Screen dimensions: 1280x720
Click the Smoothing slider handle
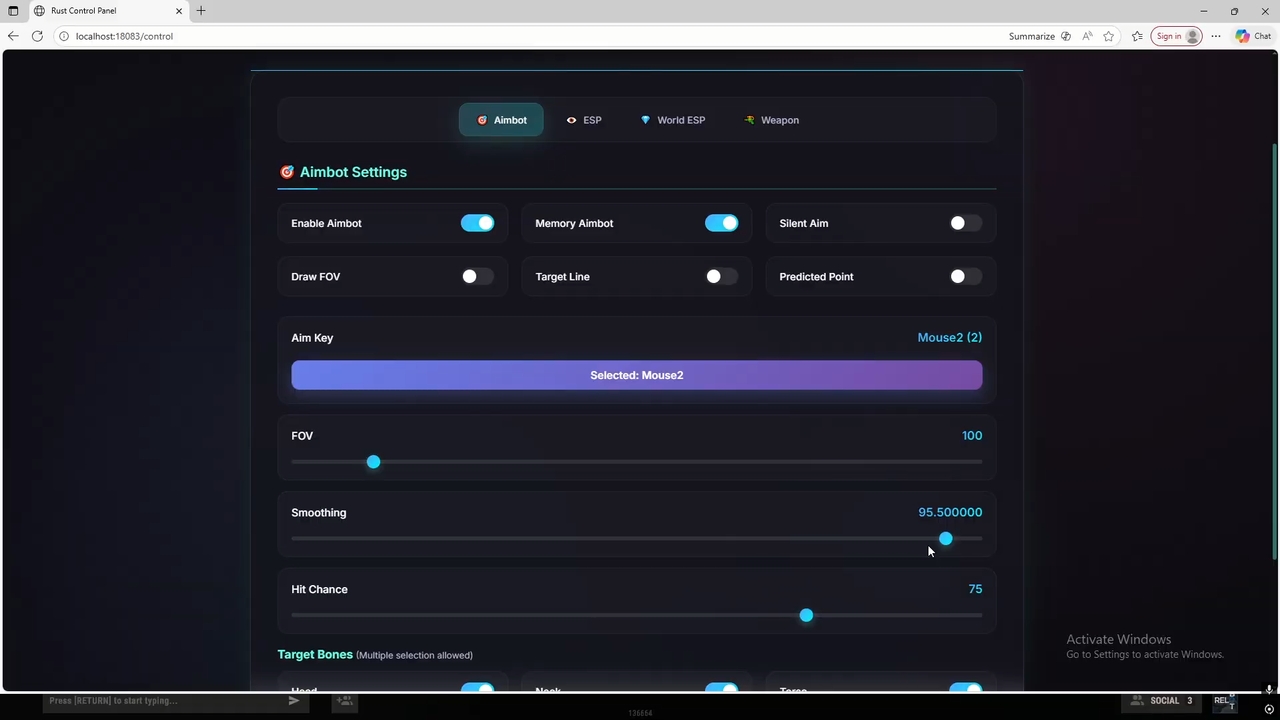click(945, 539)
